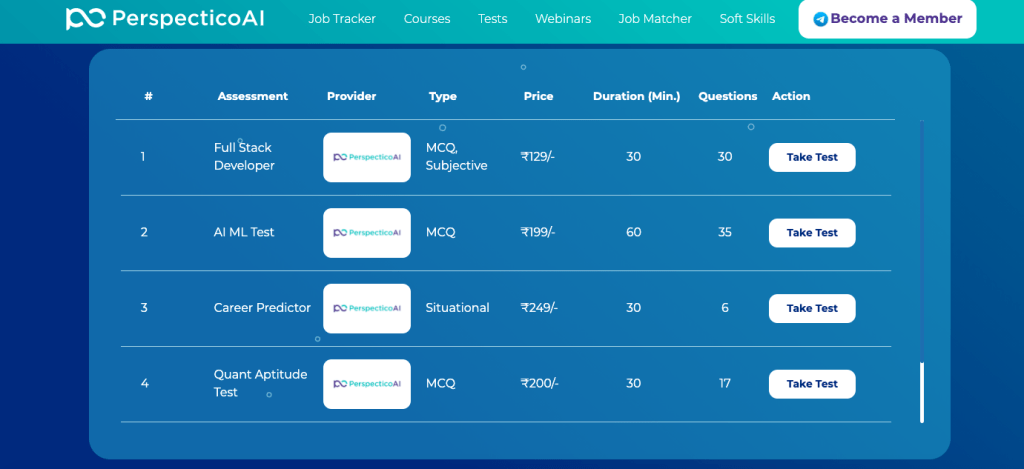The image size is (1024, 469).
Task: Take the Quant Aptitude Test
Action: (812, 384)
